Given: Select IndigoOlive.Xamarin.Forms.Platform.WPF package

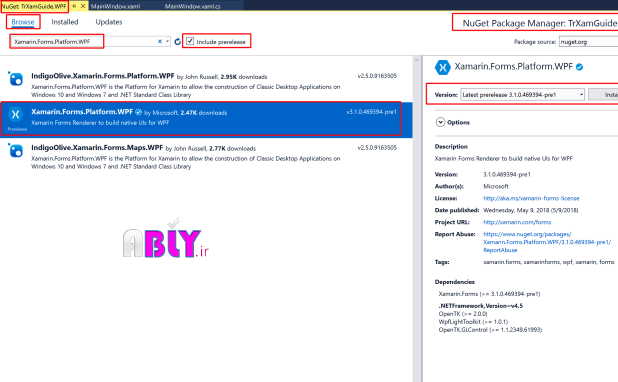Looking at the screenshot, I should 206,84.
